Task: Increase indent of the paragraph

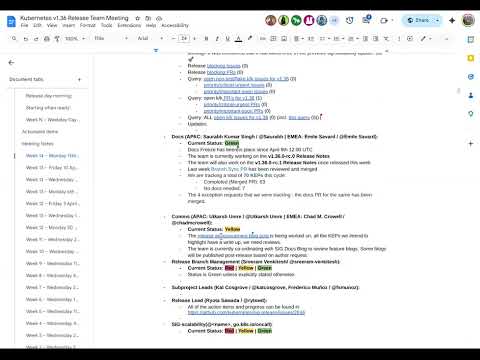Action: pos(376,39)
